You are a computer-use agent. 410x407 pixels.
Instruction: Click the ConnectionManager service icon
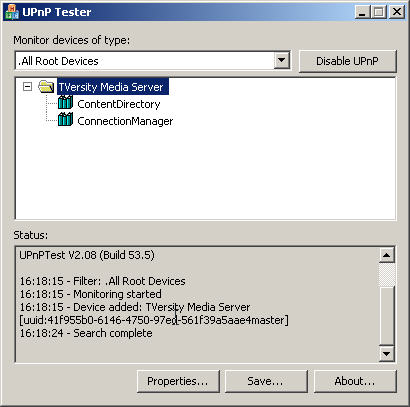click(65, 119)
